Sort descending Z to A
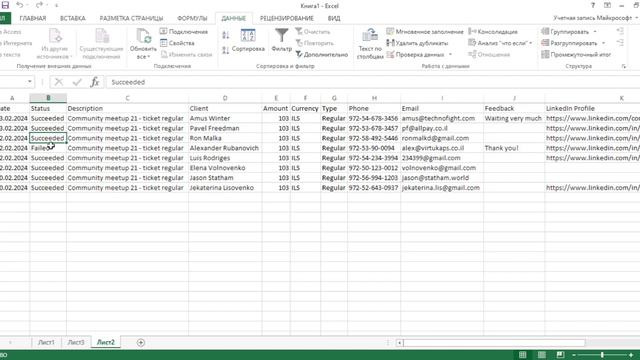The height and width of the screenshot is (360, 640). point(226,50)
